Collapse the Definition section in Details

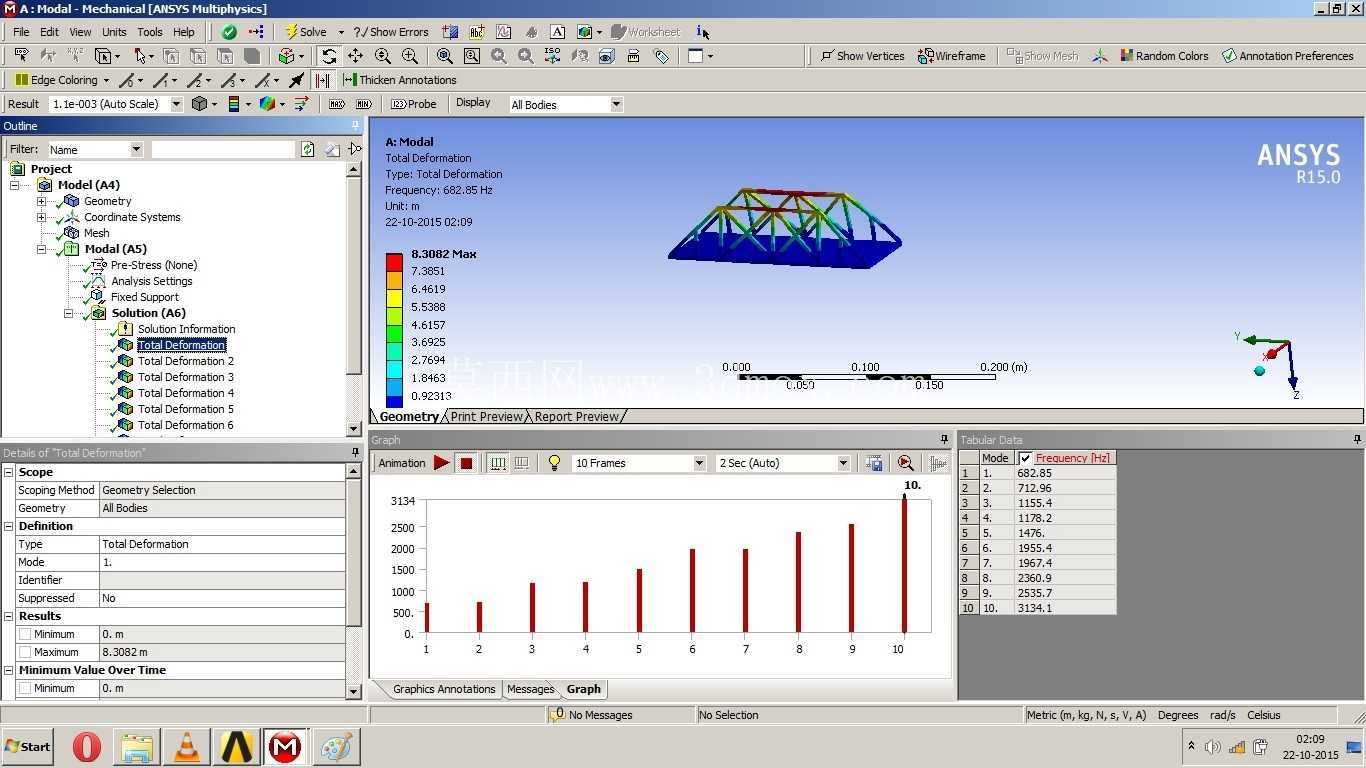point(8,526)
